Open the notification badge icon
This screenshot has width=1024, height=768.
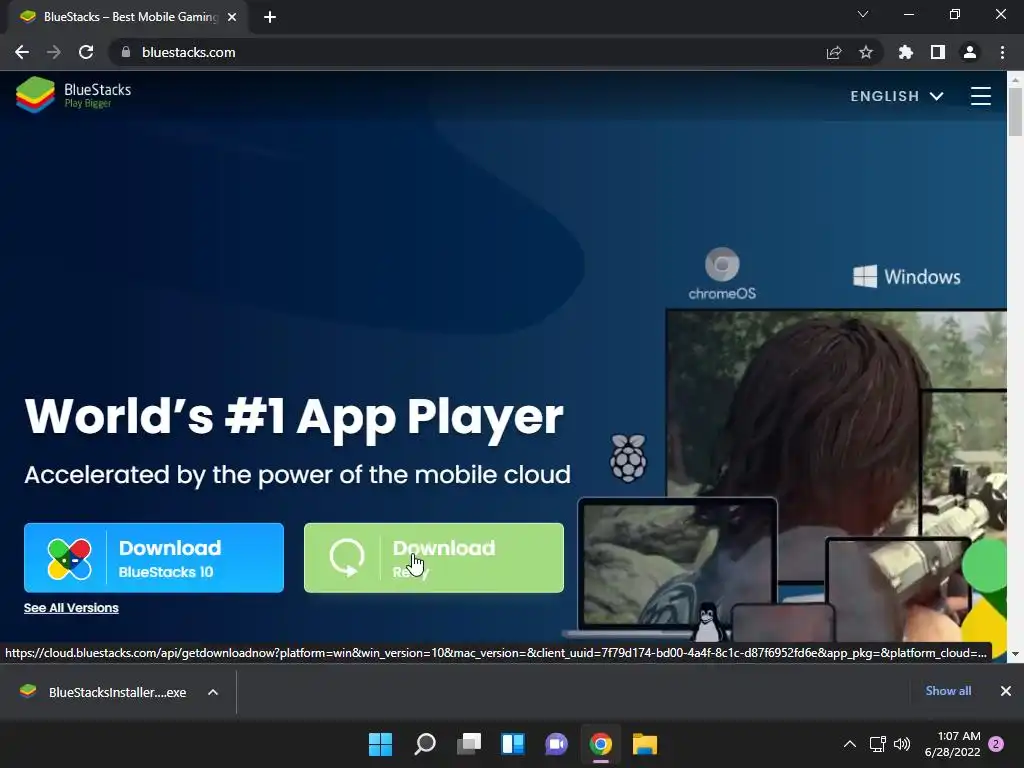[996, 744]
